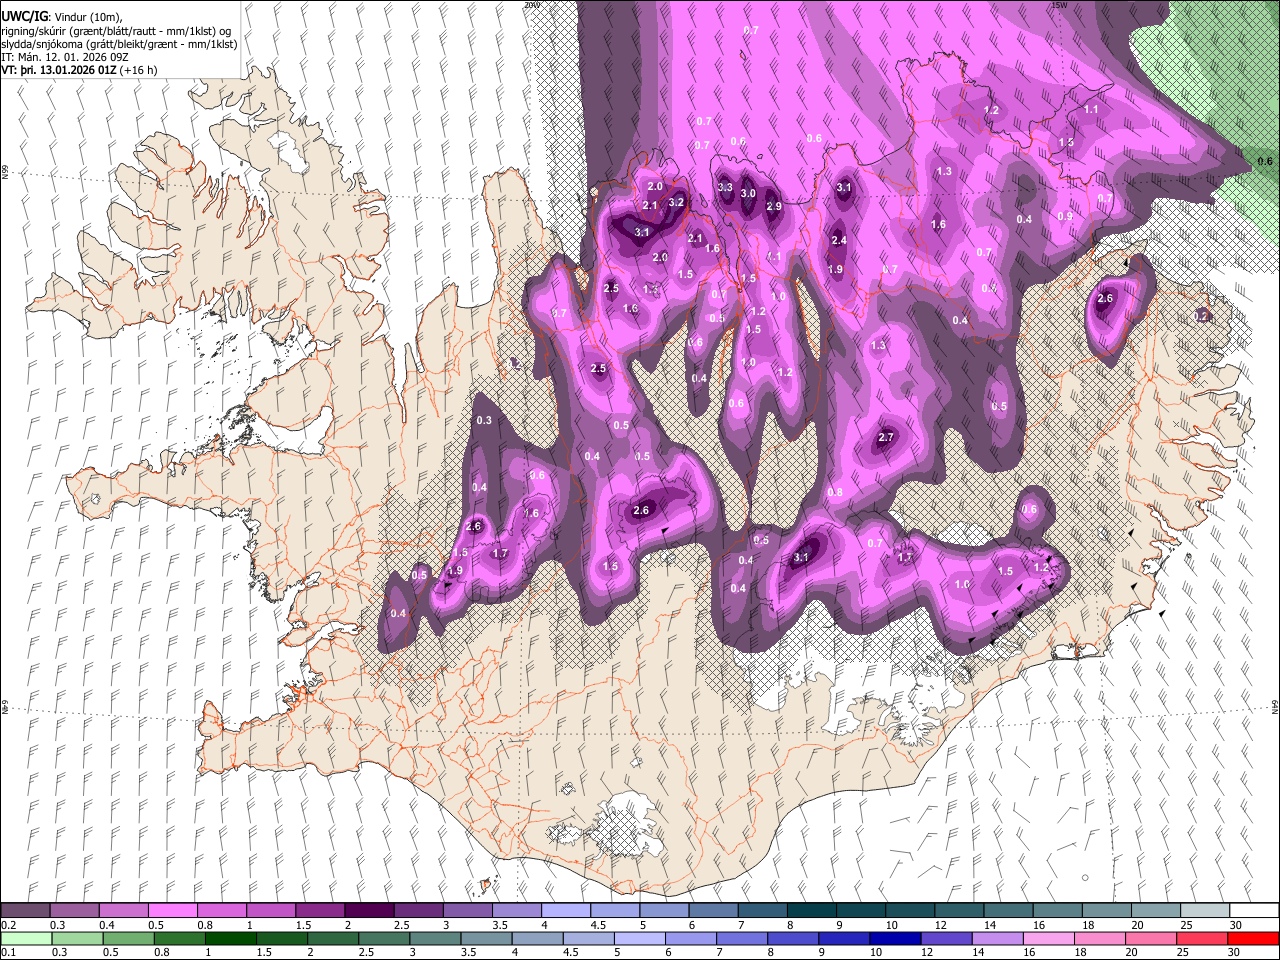Viewport: 1280px width, 960px height.
Task: Click the '3.0' snowfall value on the map
Action: (748, 194)
